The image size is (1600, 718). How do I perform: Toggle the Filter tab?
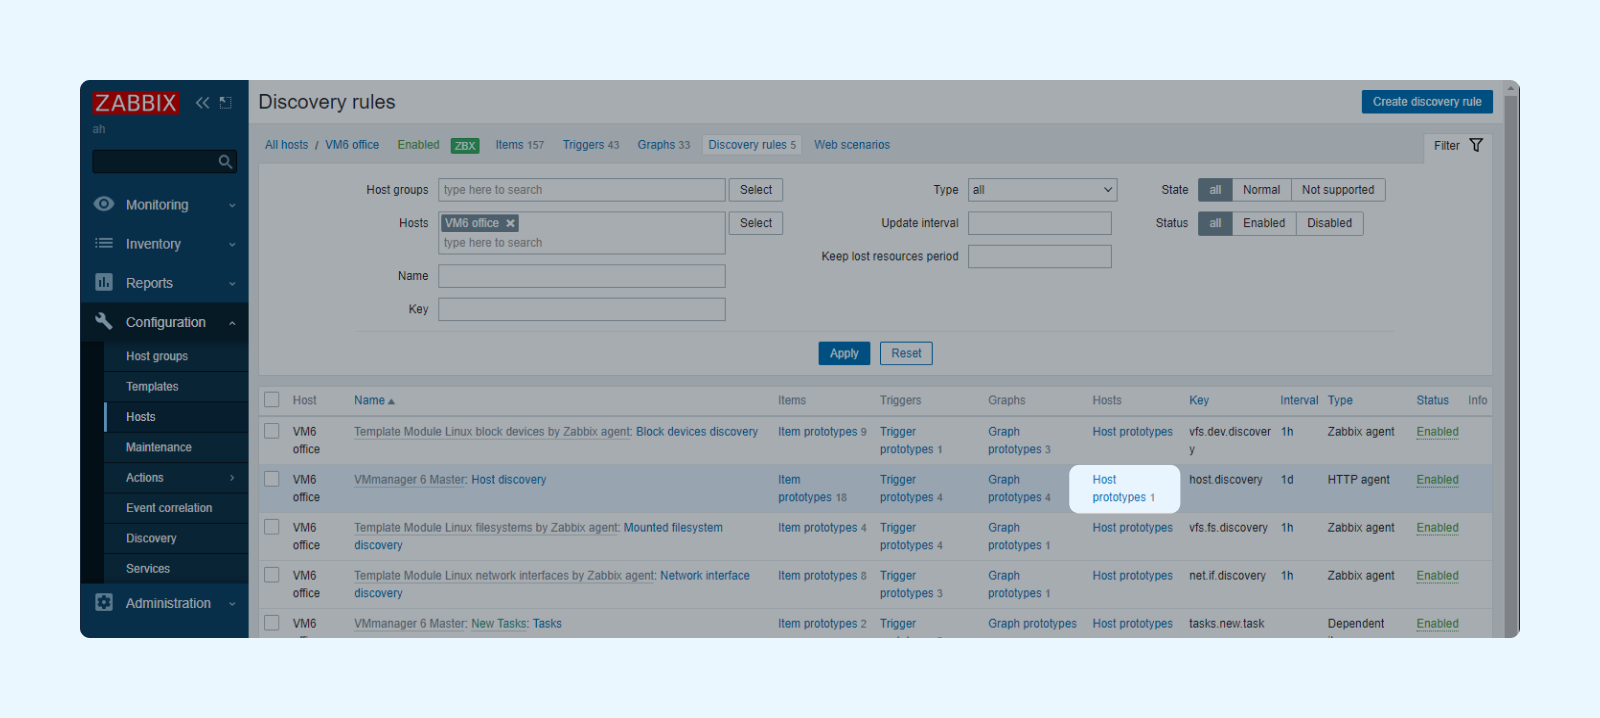pos(1458,146)
